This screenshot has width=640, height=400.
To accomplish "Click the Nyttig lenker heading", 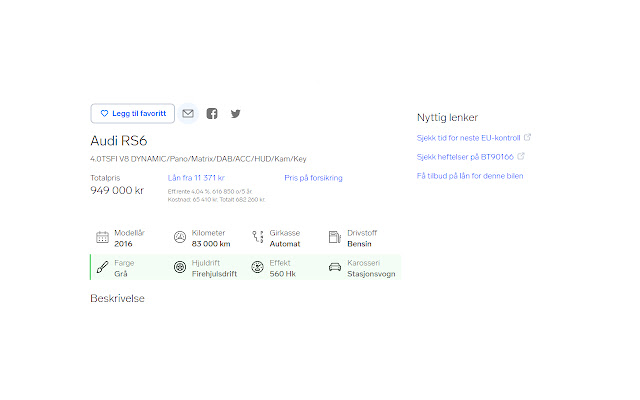I will pyautogui.click(x=447, y=118).
